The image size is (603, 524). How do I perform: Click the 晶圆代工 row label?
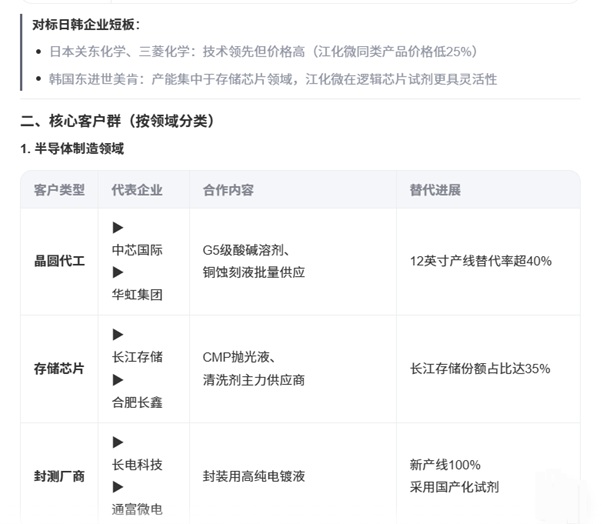pyautogui.click(x=59, y=261)
